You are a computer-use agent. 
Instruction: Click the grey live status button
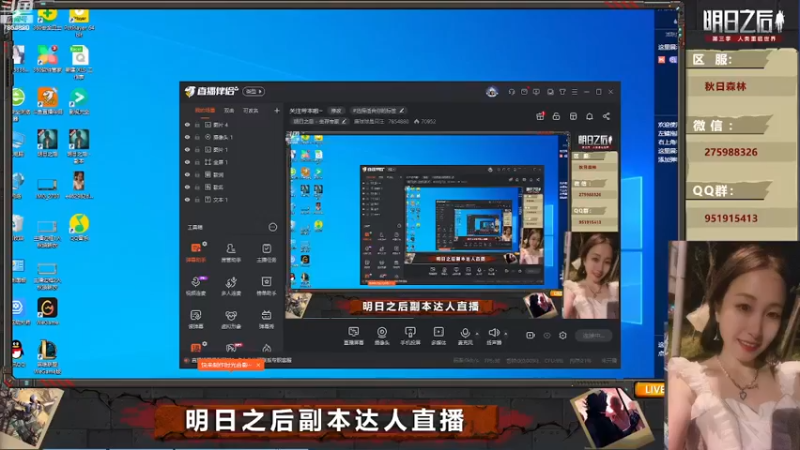pos(594,335)
